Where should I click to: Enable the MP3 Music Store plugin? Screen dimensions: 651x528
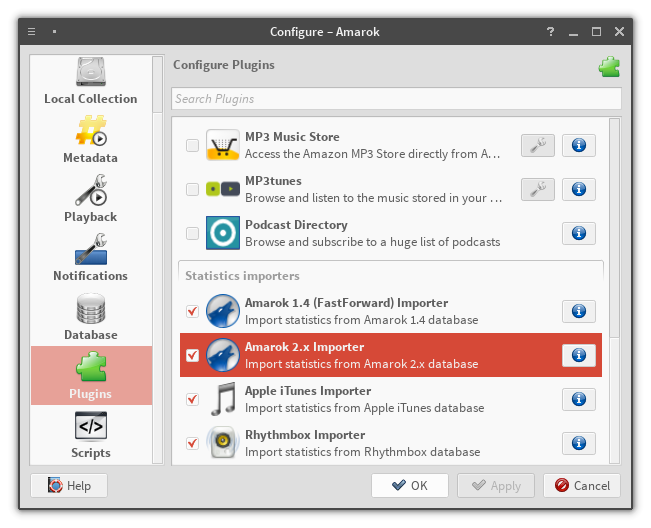click(x=192, y=145)
